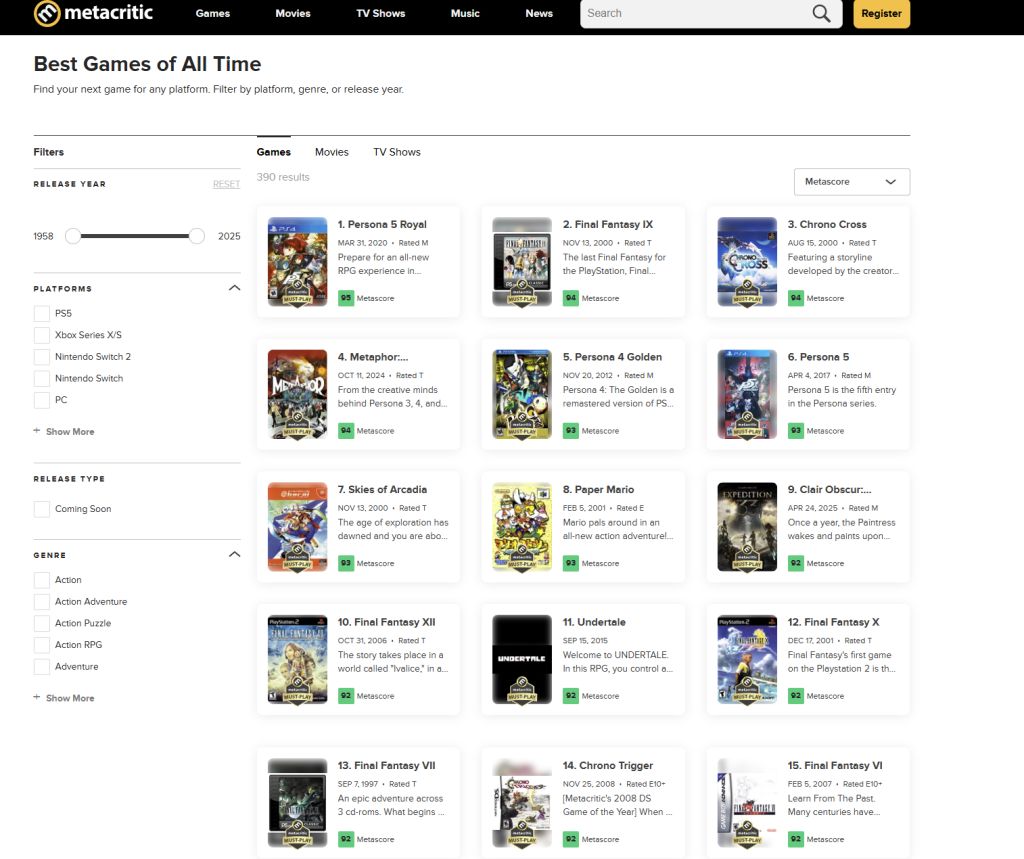Open Final Fantasy IX cover art
1024x859 pixels.
[522, 261]
